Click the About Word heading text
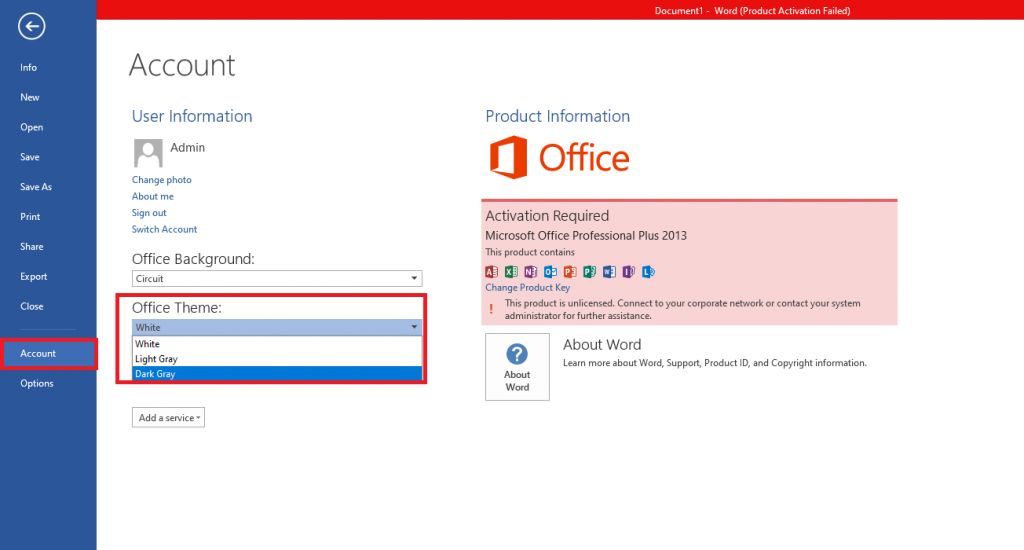 point(602,344)
